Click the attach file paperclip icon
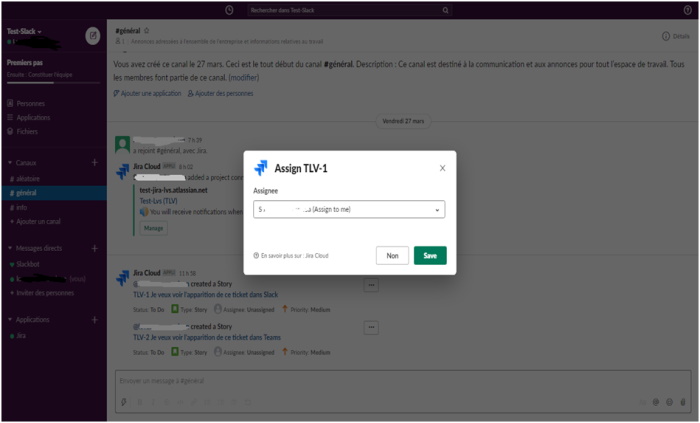Viewport: 700px width, 423px height. [683, 402]
